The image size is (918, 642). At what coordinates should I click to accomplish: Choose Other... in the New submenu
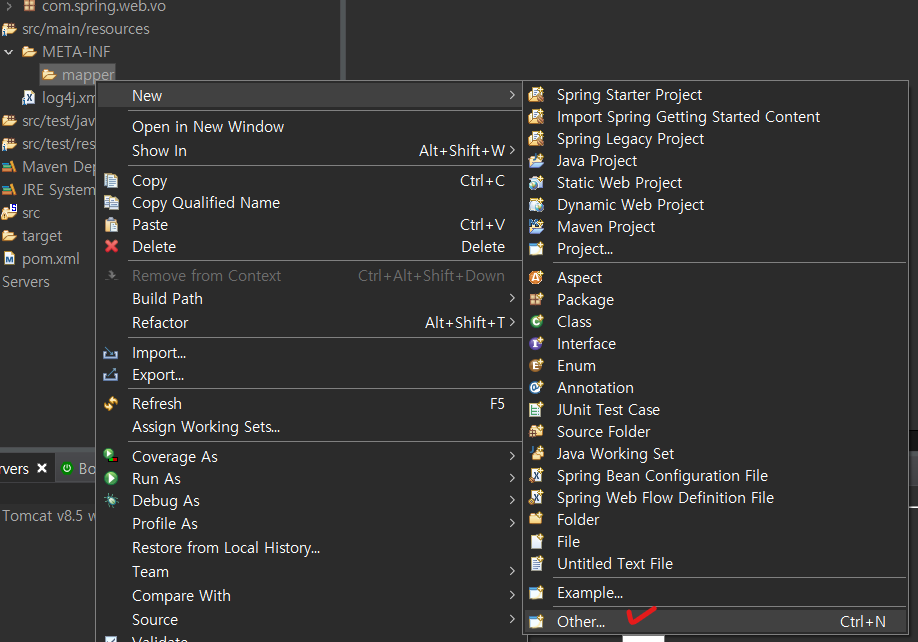pos(715,622)
